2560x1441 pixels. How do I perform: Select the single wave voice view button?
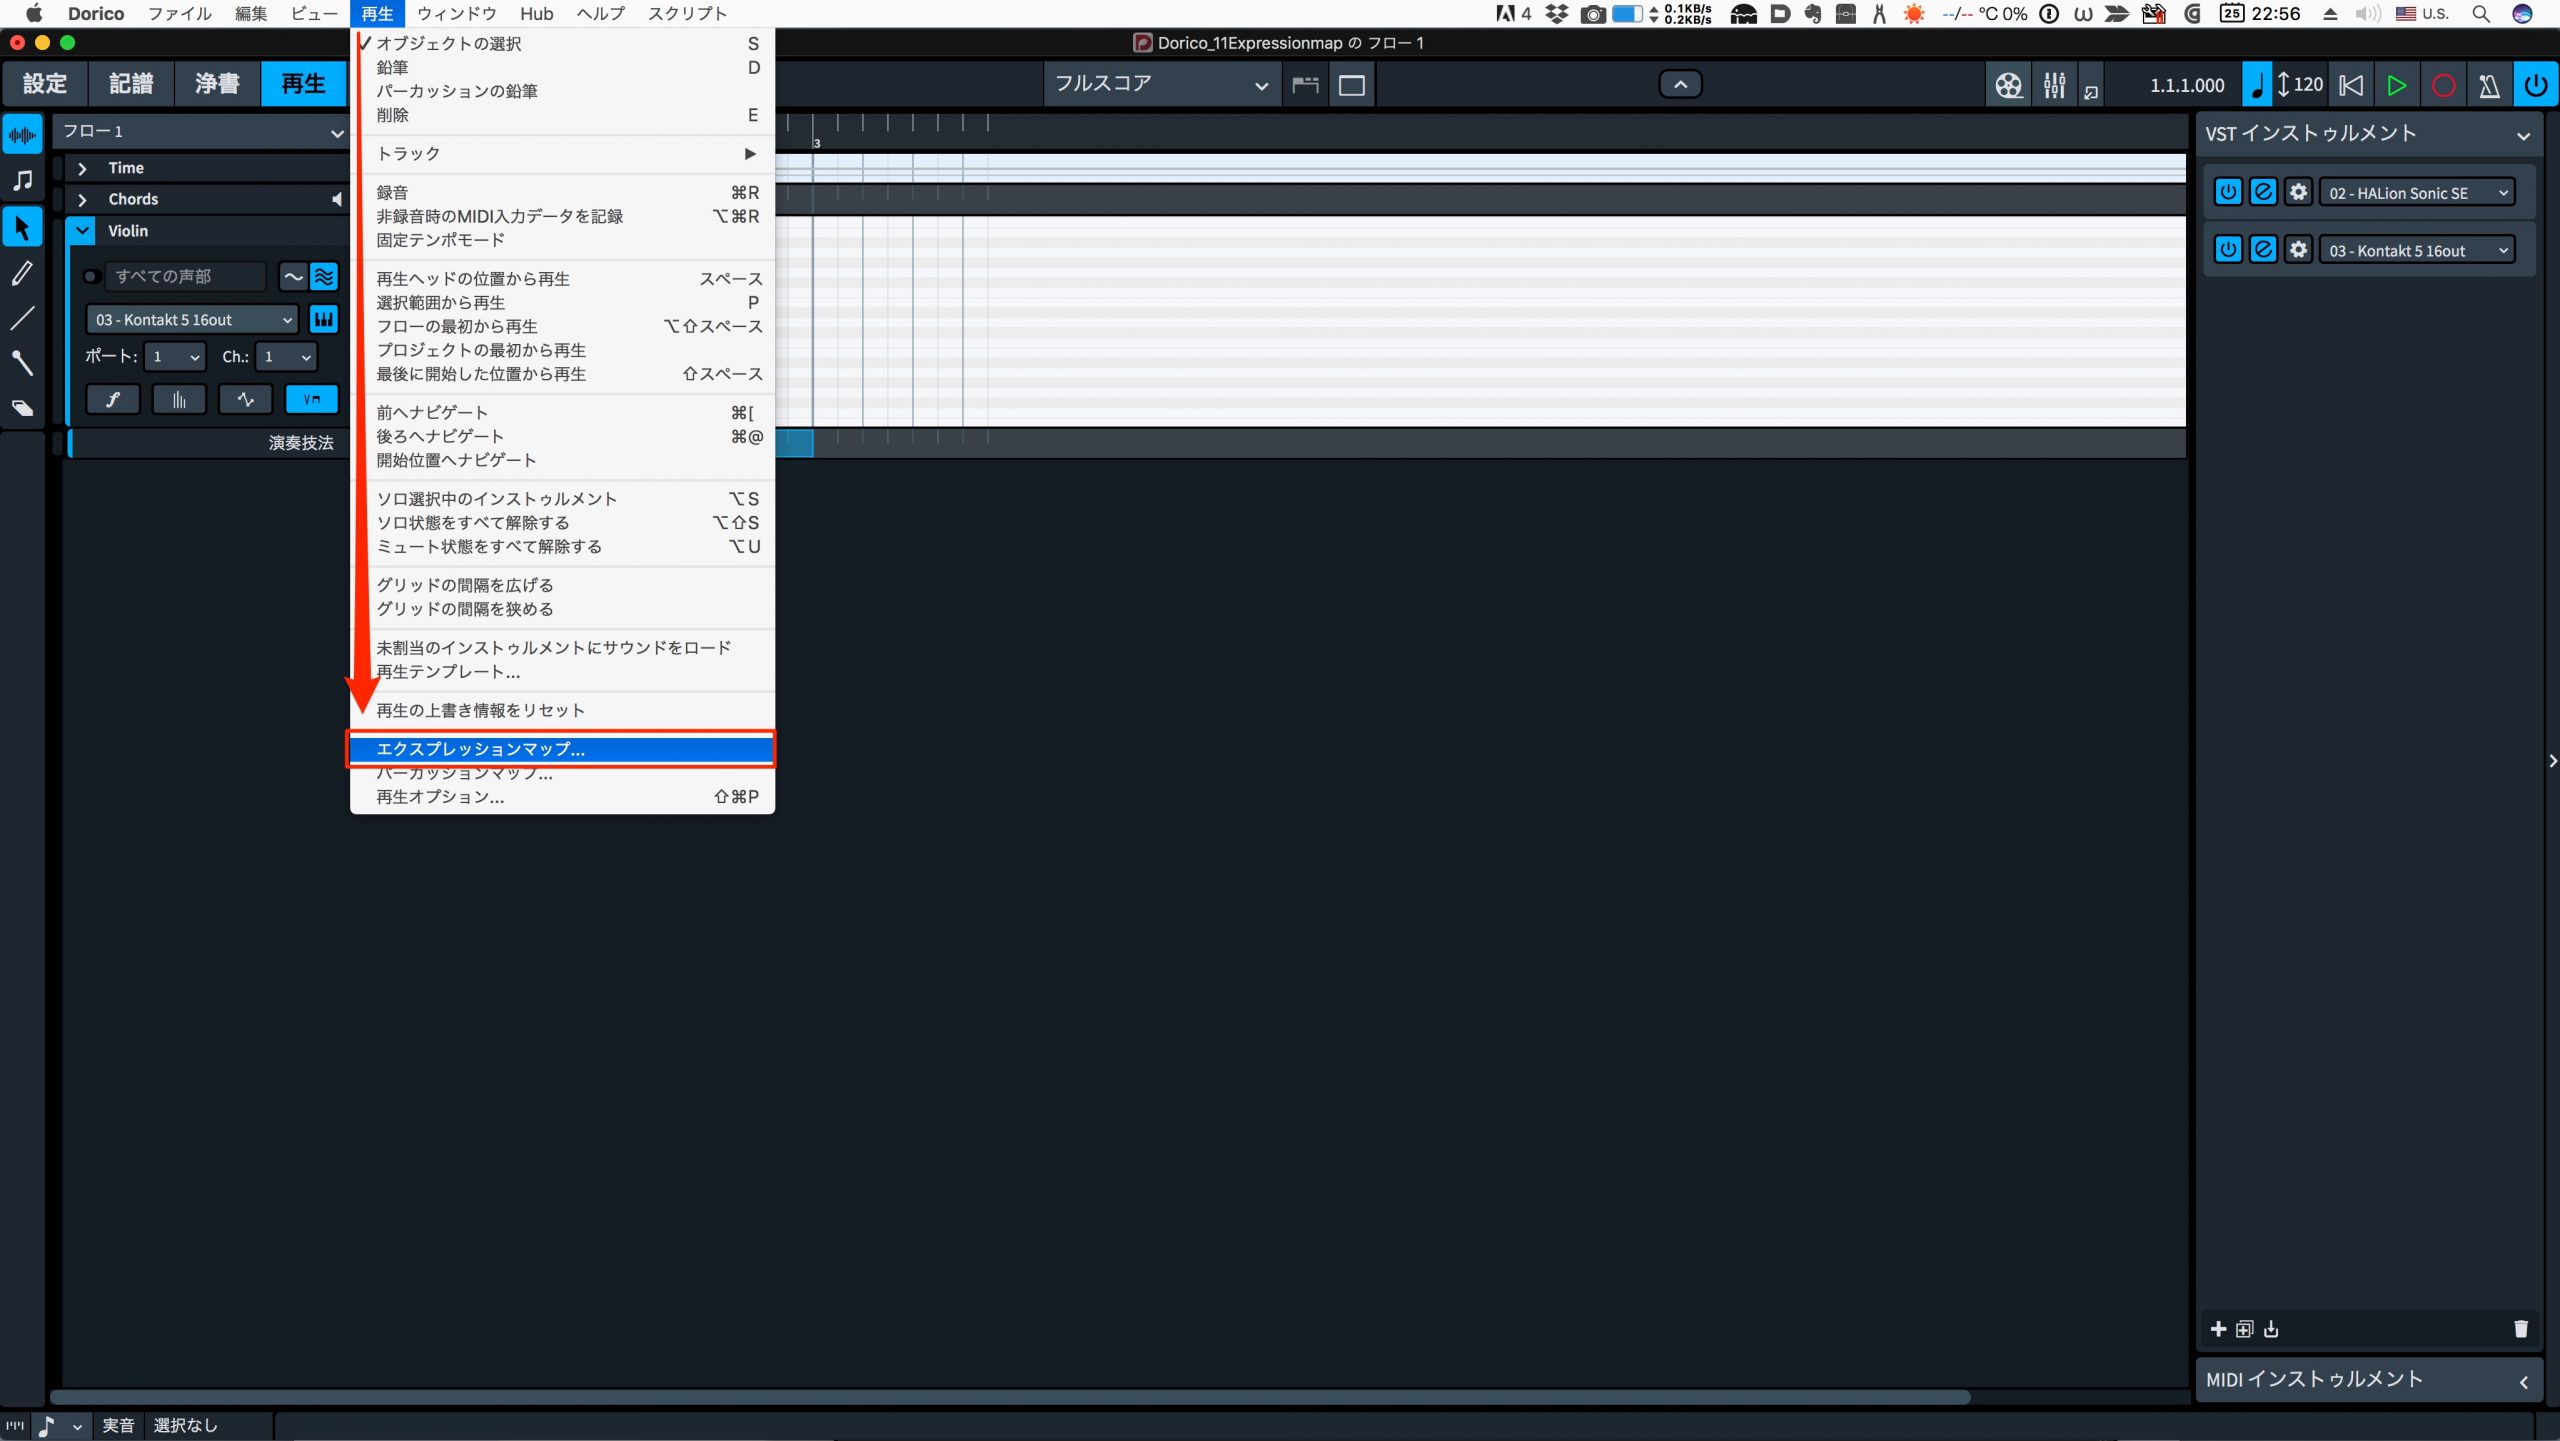[293, 276]
